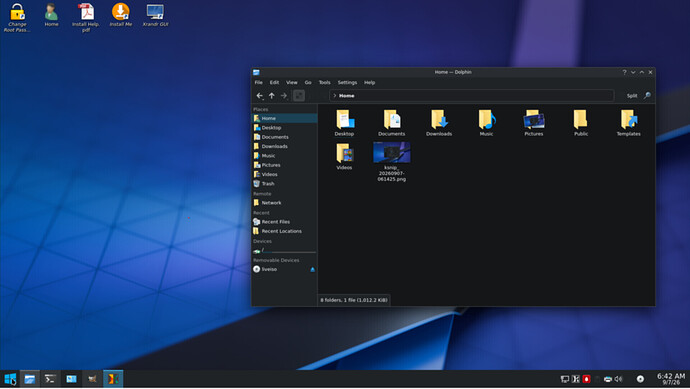Eject the liveiso device
Viewport: 690px width, 389px height.
pyautogui.click(x=312, y=269)
